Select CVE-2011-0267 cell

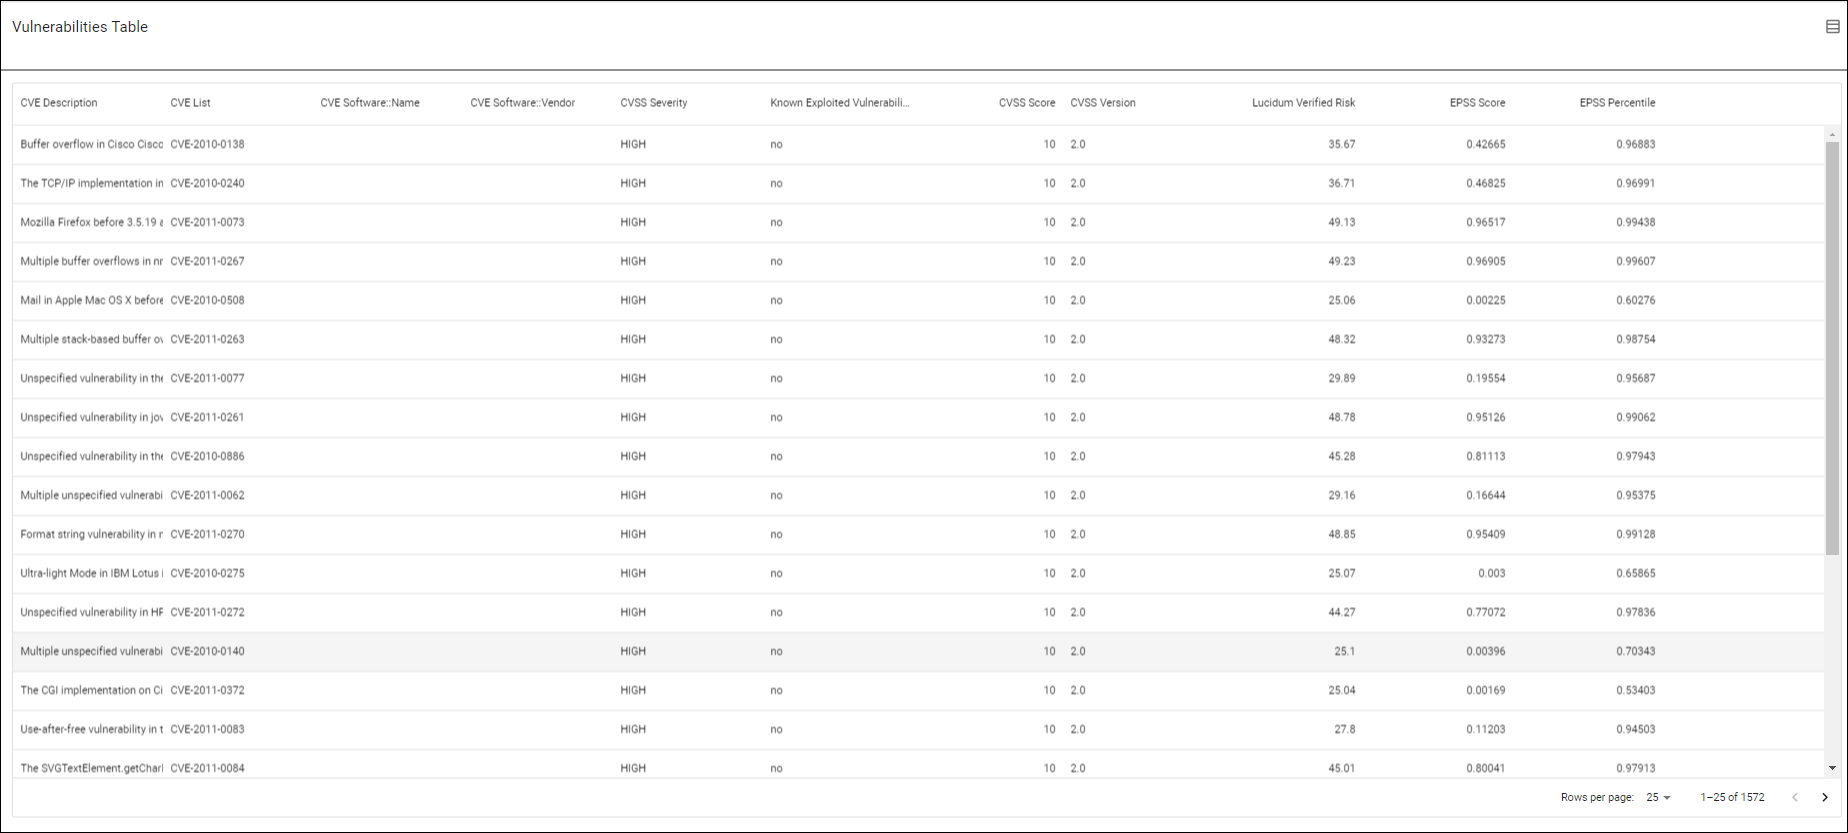click(207, 261)
